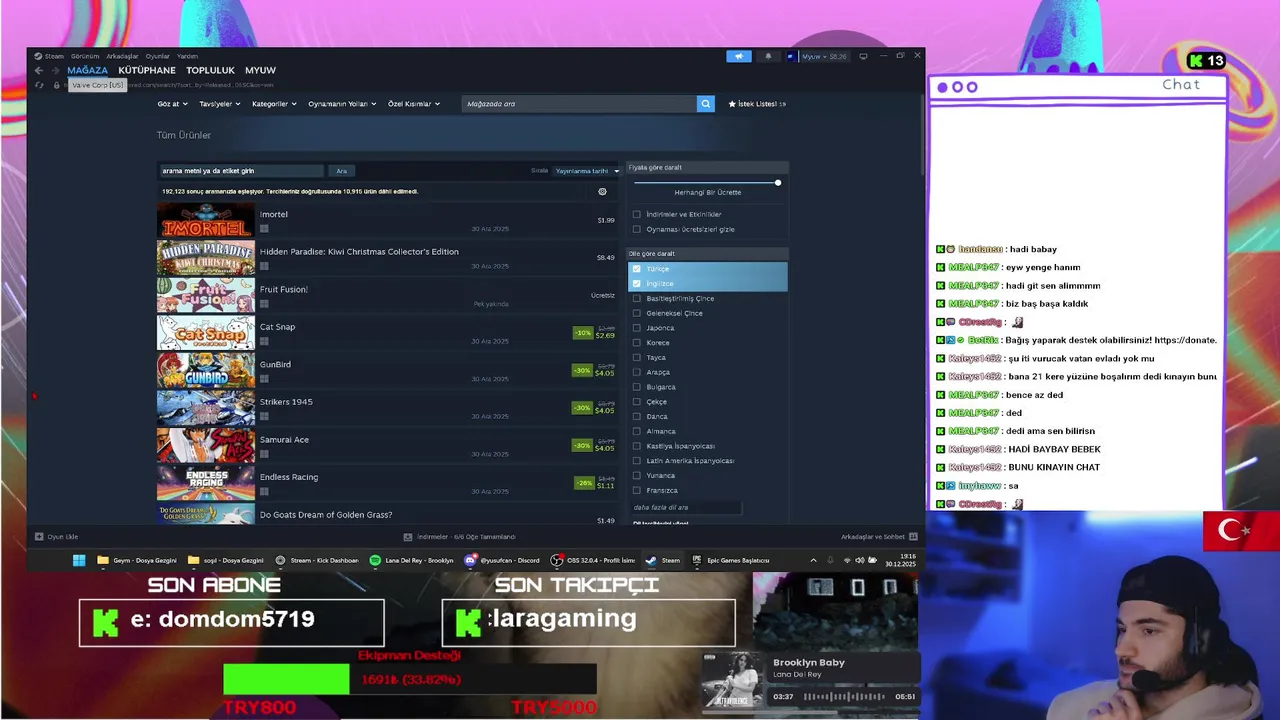This screenshot has width=1280, height=720.
Task: Open Myuw account balance dropdown
Action: tap(818, 56)
